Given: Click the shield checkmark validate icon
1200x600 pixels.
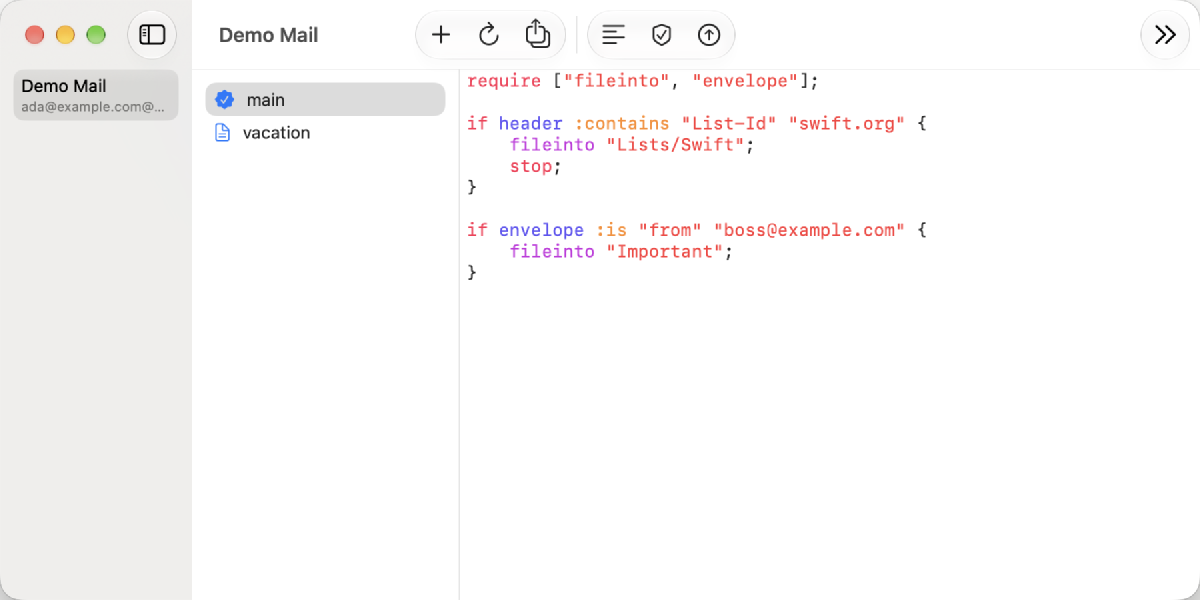Looking at the screenshot, I should pos(661,35).
